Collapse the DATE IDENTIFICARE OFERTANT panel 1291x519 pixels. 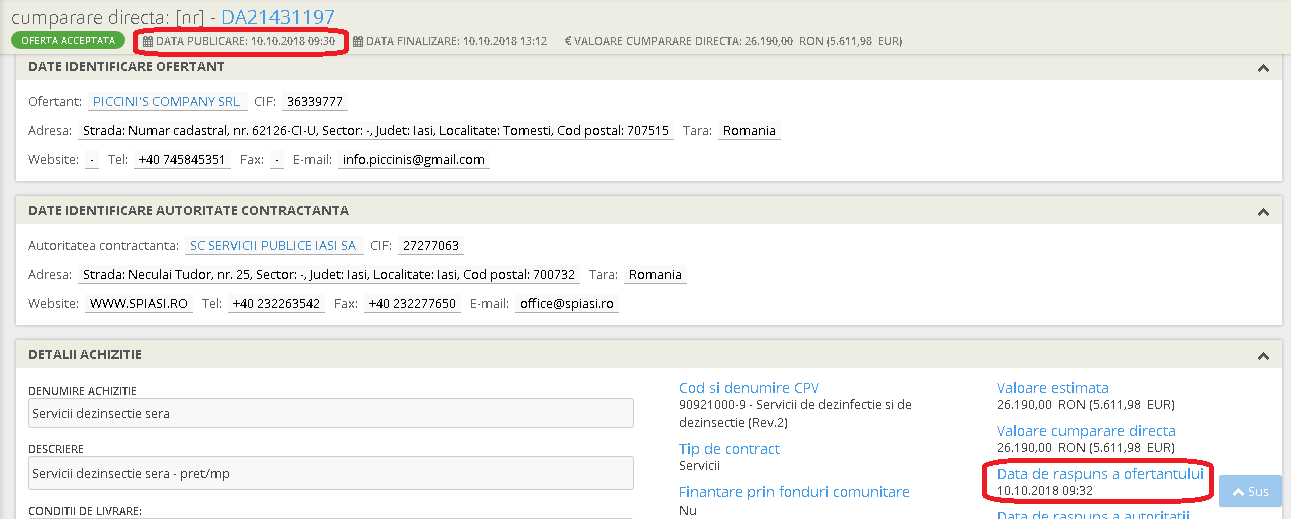click(1263, 68)
